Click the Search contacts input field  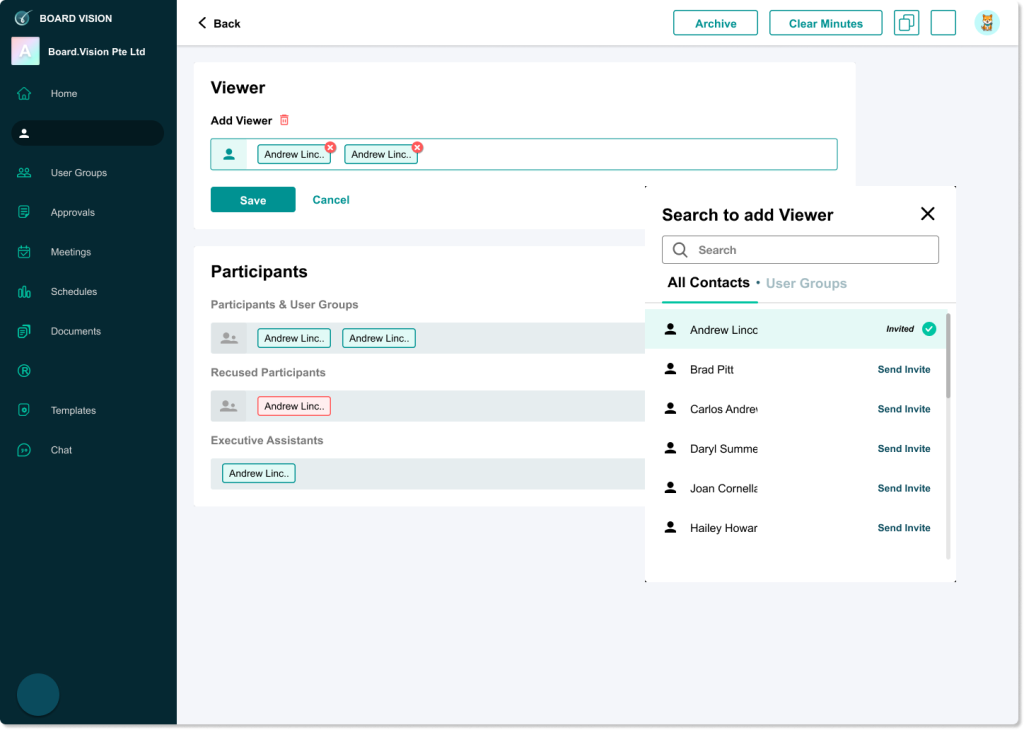point(800,250)
